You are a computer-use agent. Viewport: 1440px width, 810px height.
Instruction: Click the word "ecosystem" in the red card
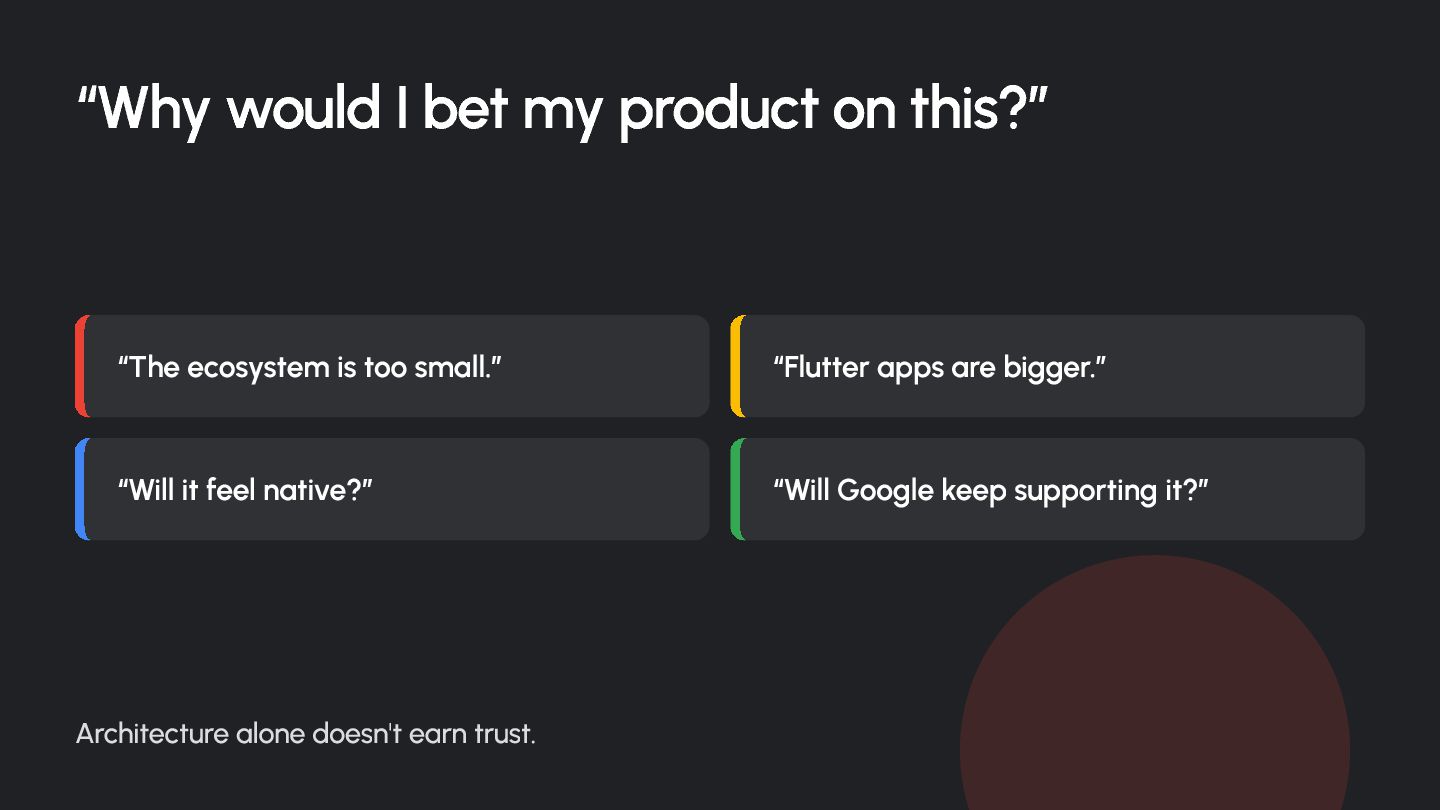tap(258, 368)
